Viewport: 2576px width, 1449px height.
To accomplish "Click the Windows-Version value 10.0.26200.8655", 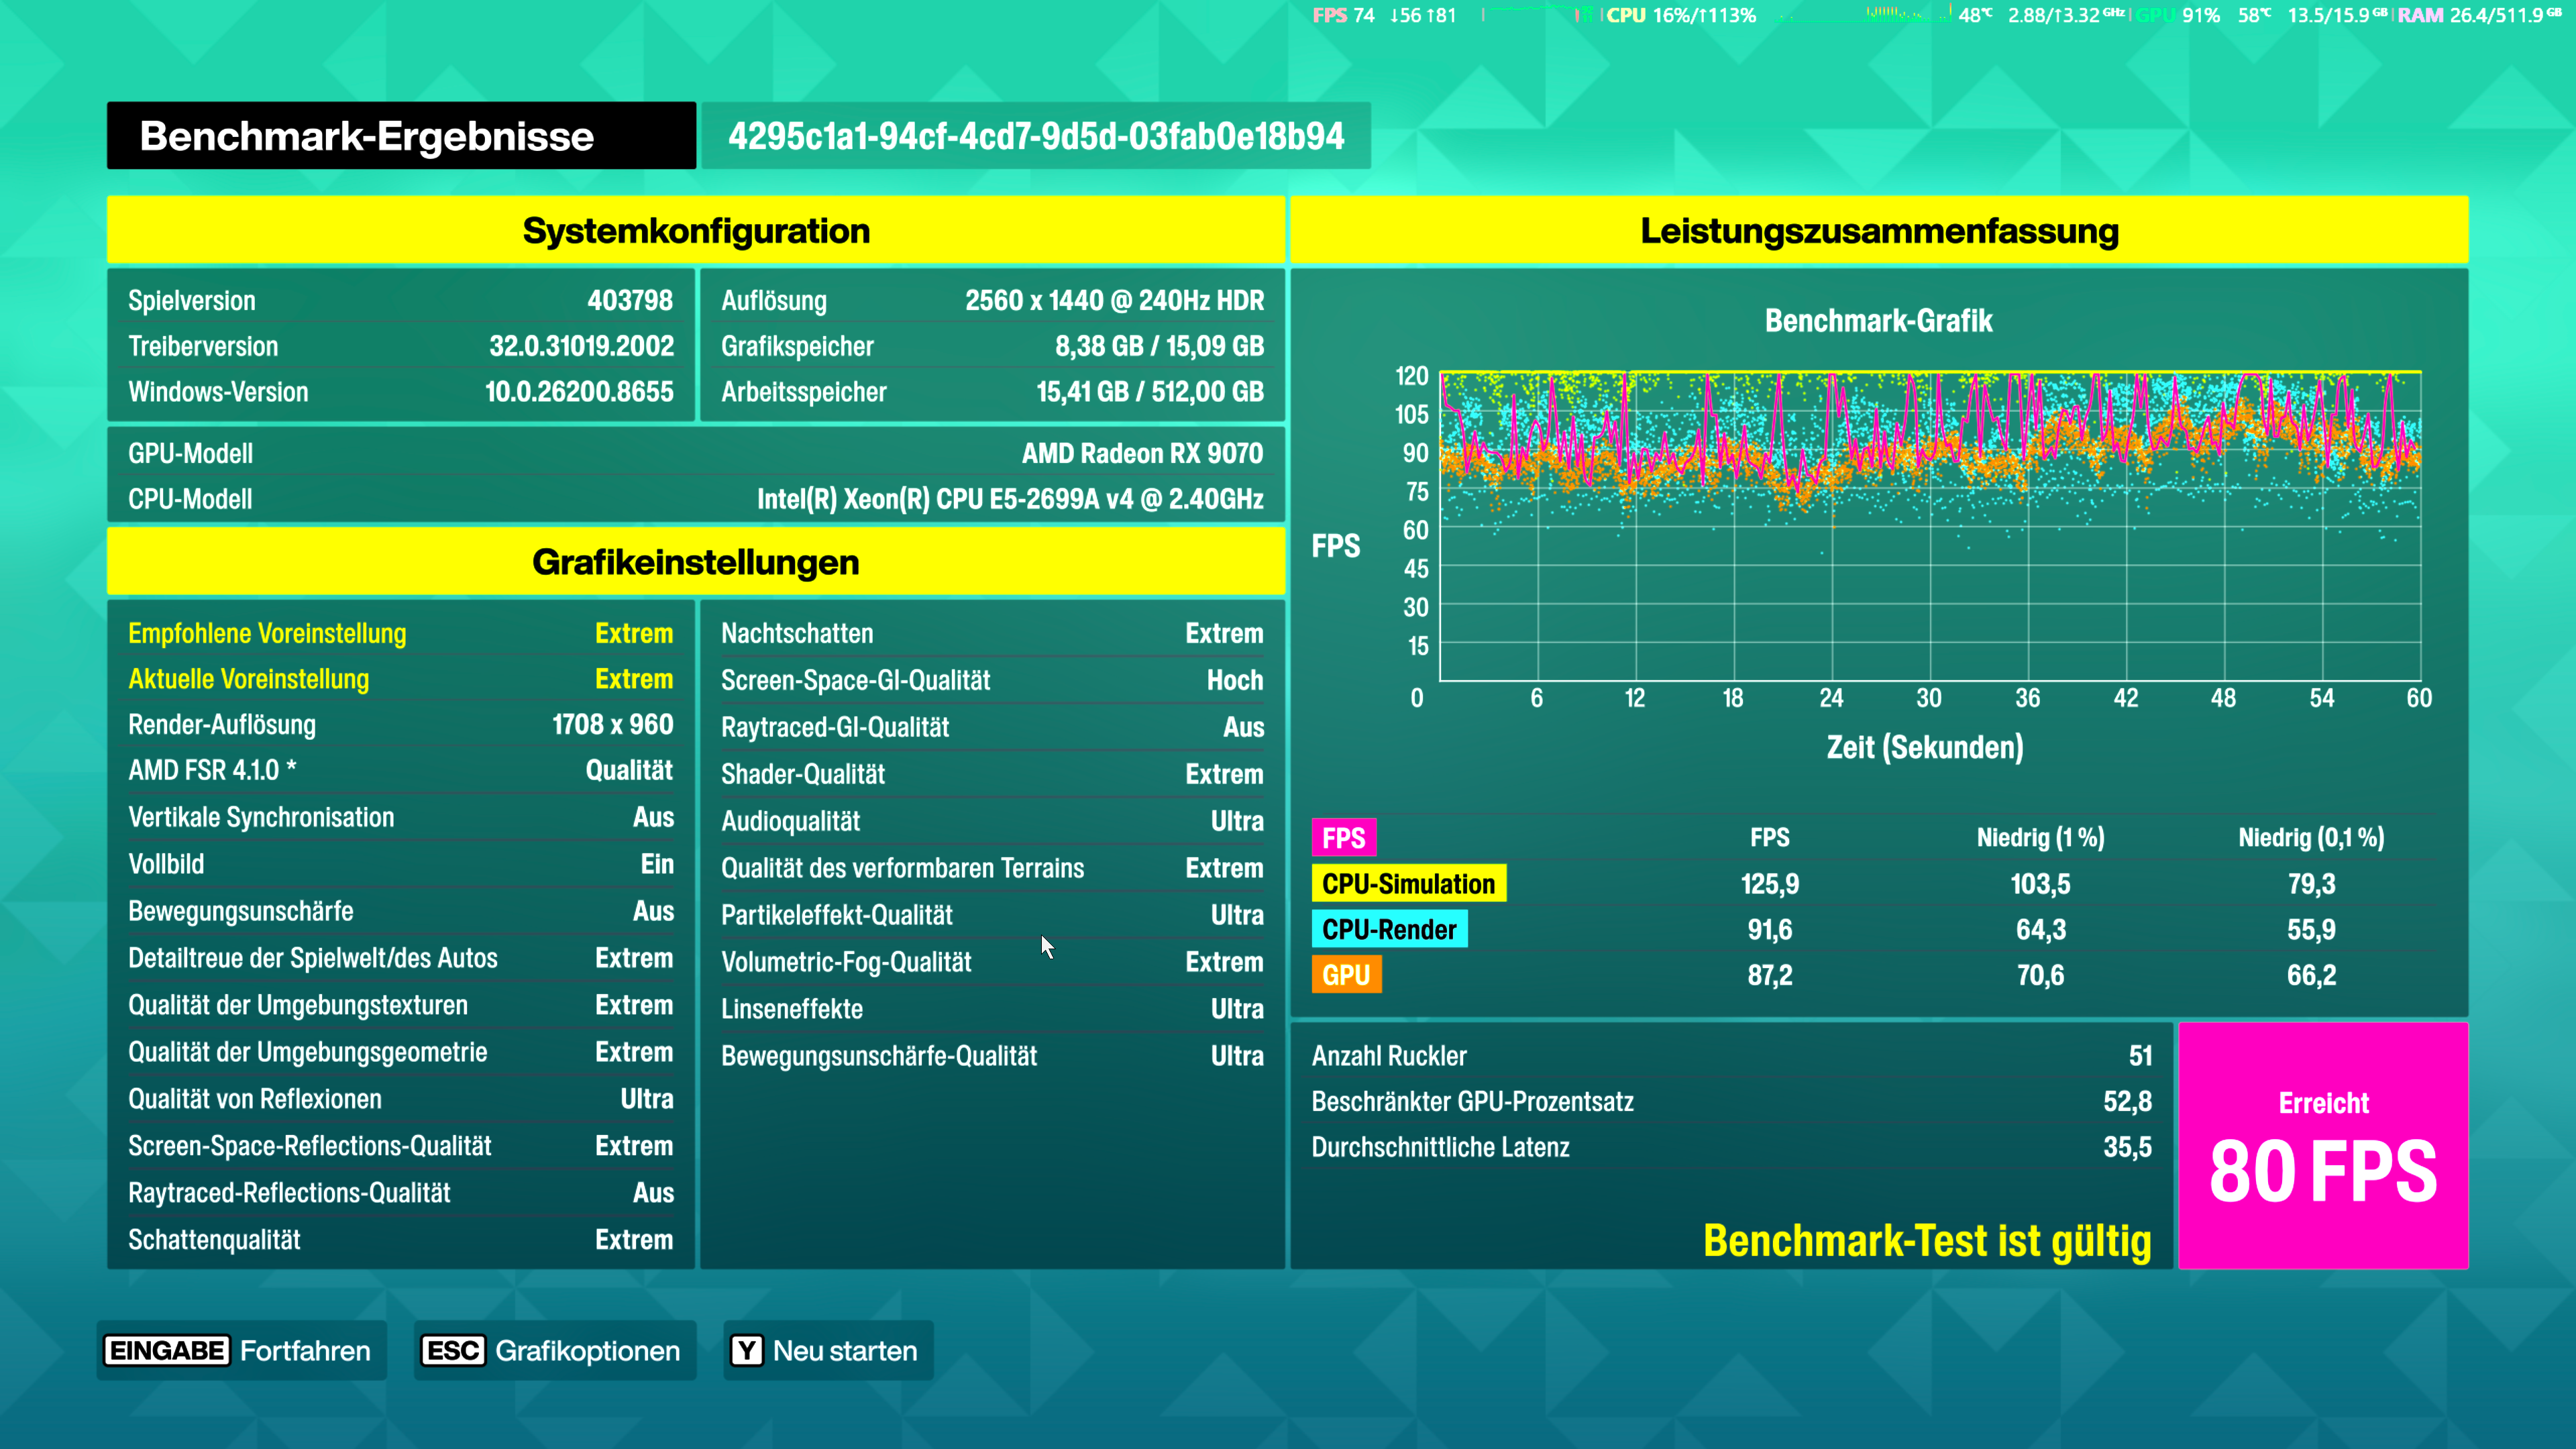I will click(579, 392).
